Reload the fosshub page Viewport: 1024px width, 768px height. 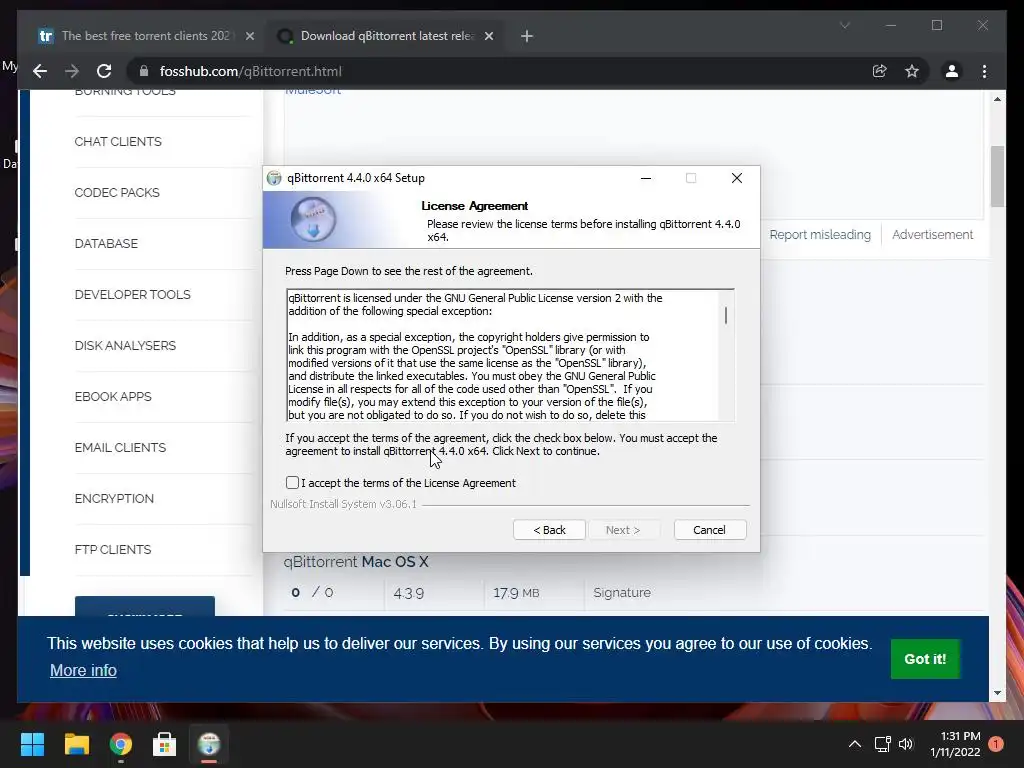(104, 71)
